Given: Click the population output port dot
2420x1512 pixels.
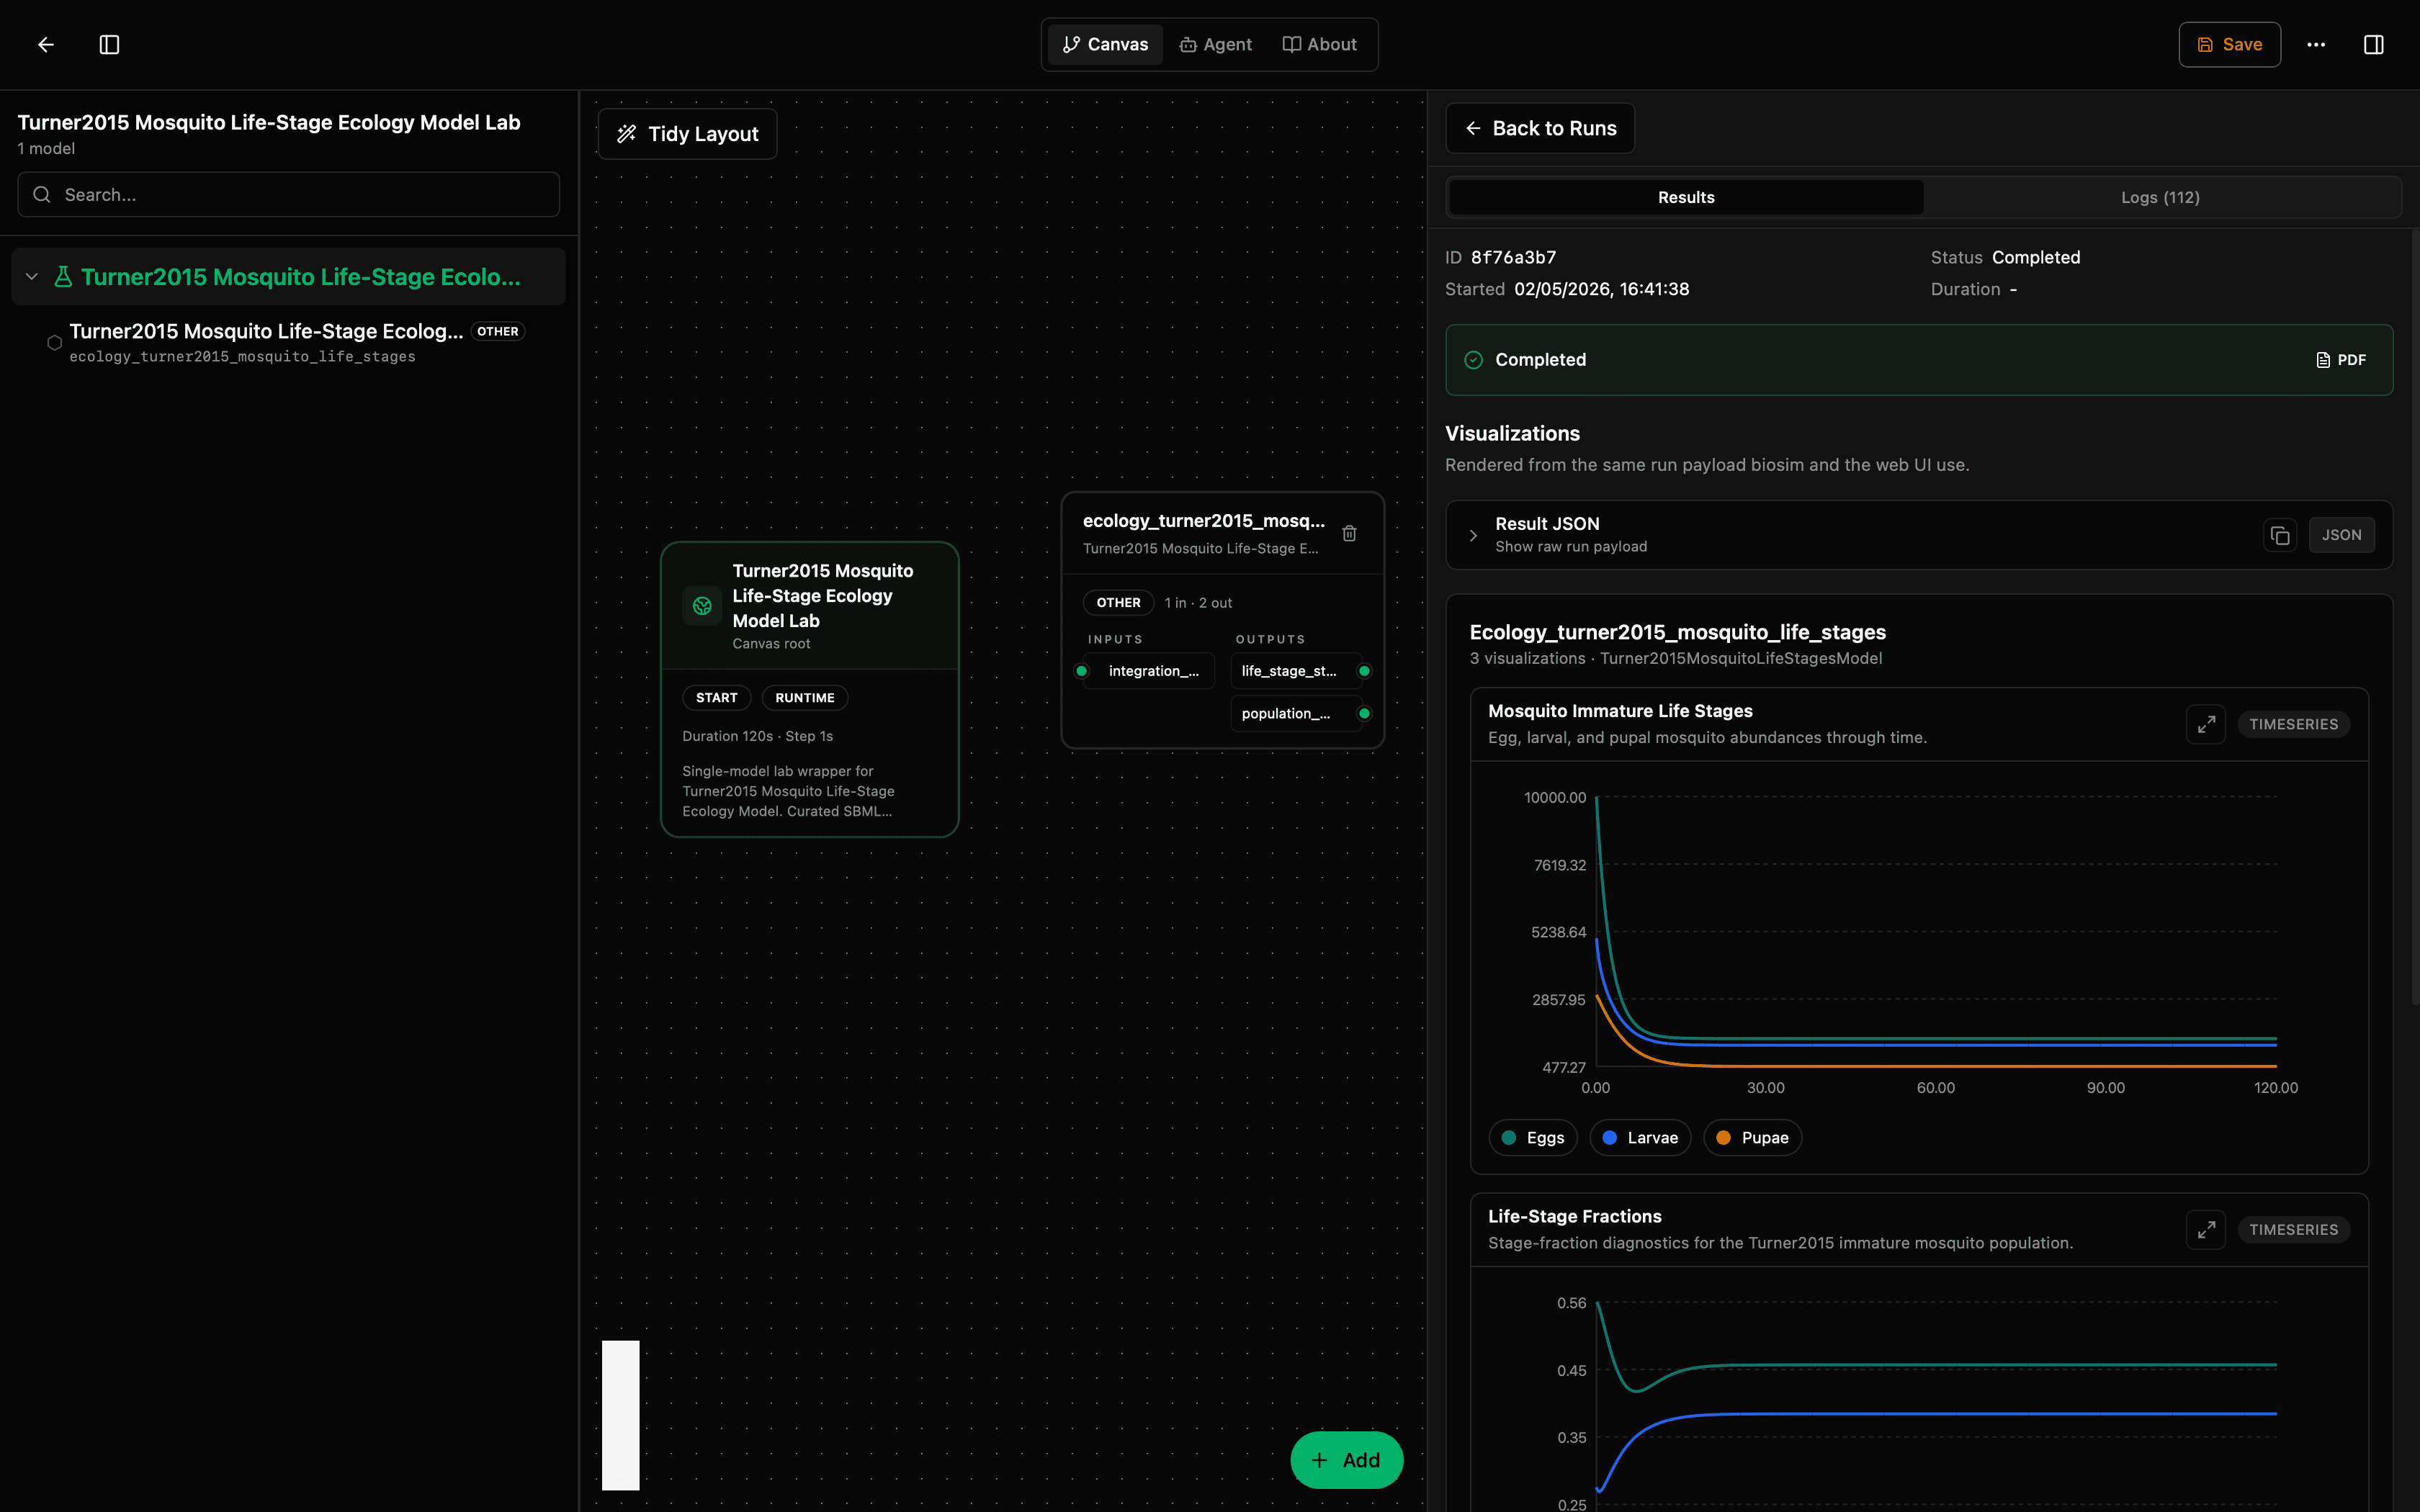Looking at the screenshot, I should (1364, 713).
